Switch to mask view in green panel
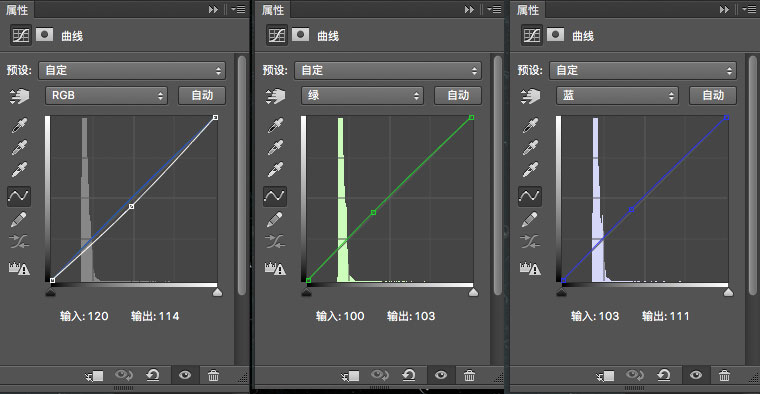 click(x=301, y=35)
